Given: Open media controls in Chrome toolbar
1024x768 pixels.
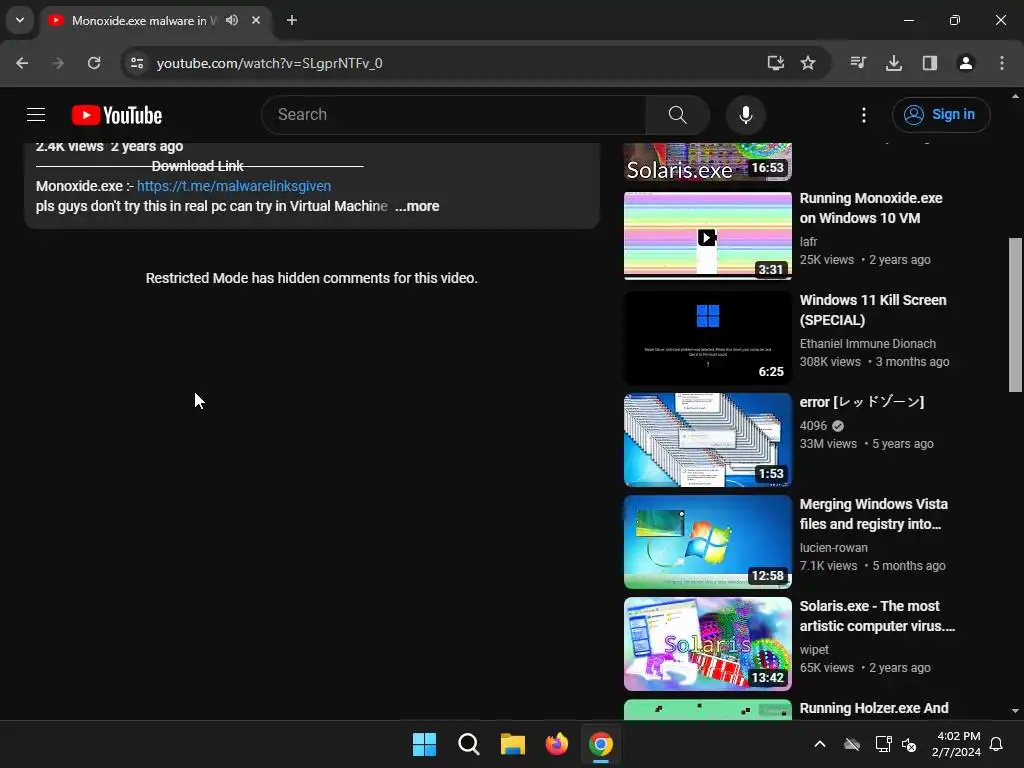Looking at the screenshot, I should (x=858, y=63).
